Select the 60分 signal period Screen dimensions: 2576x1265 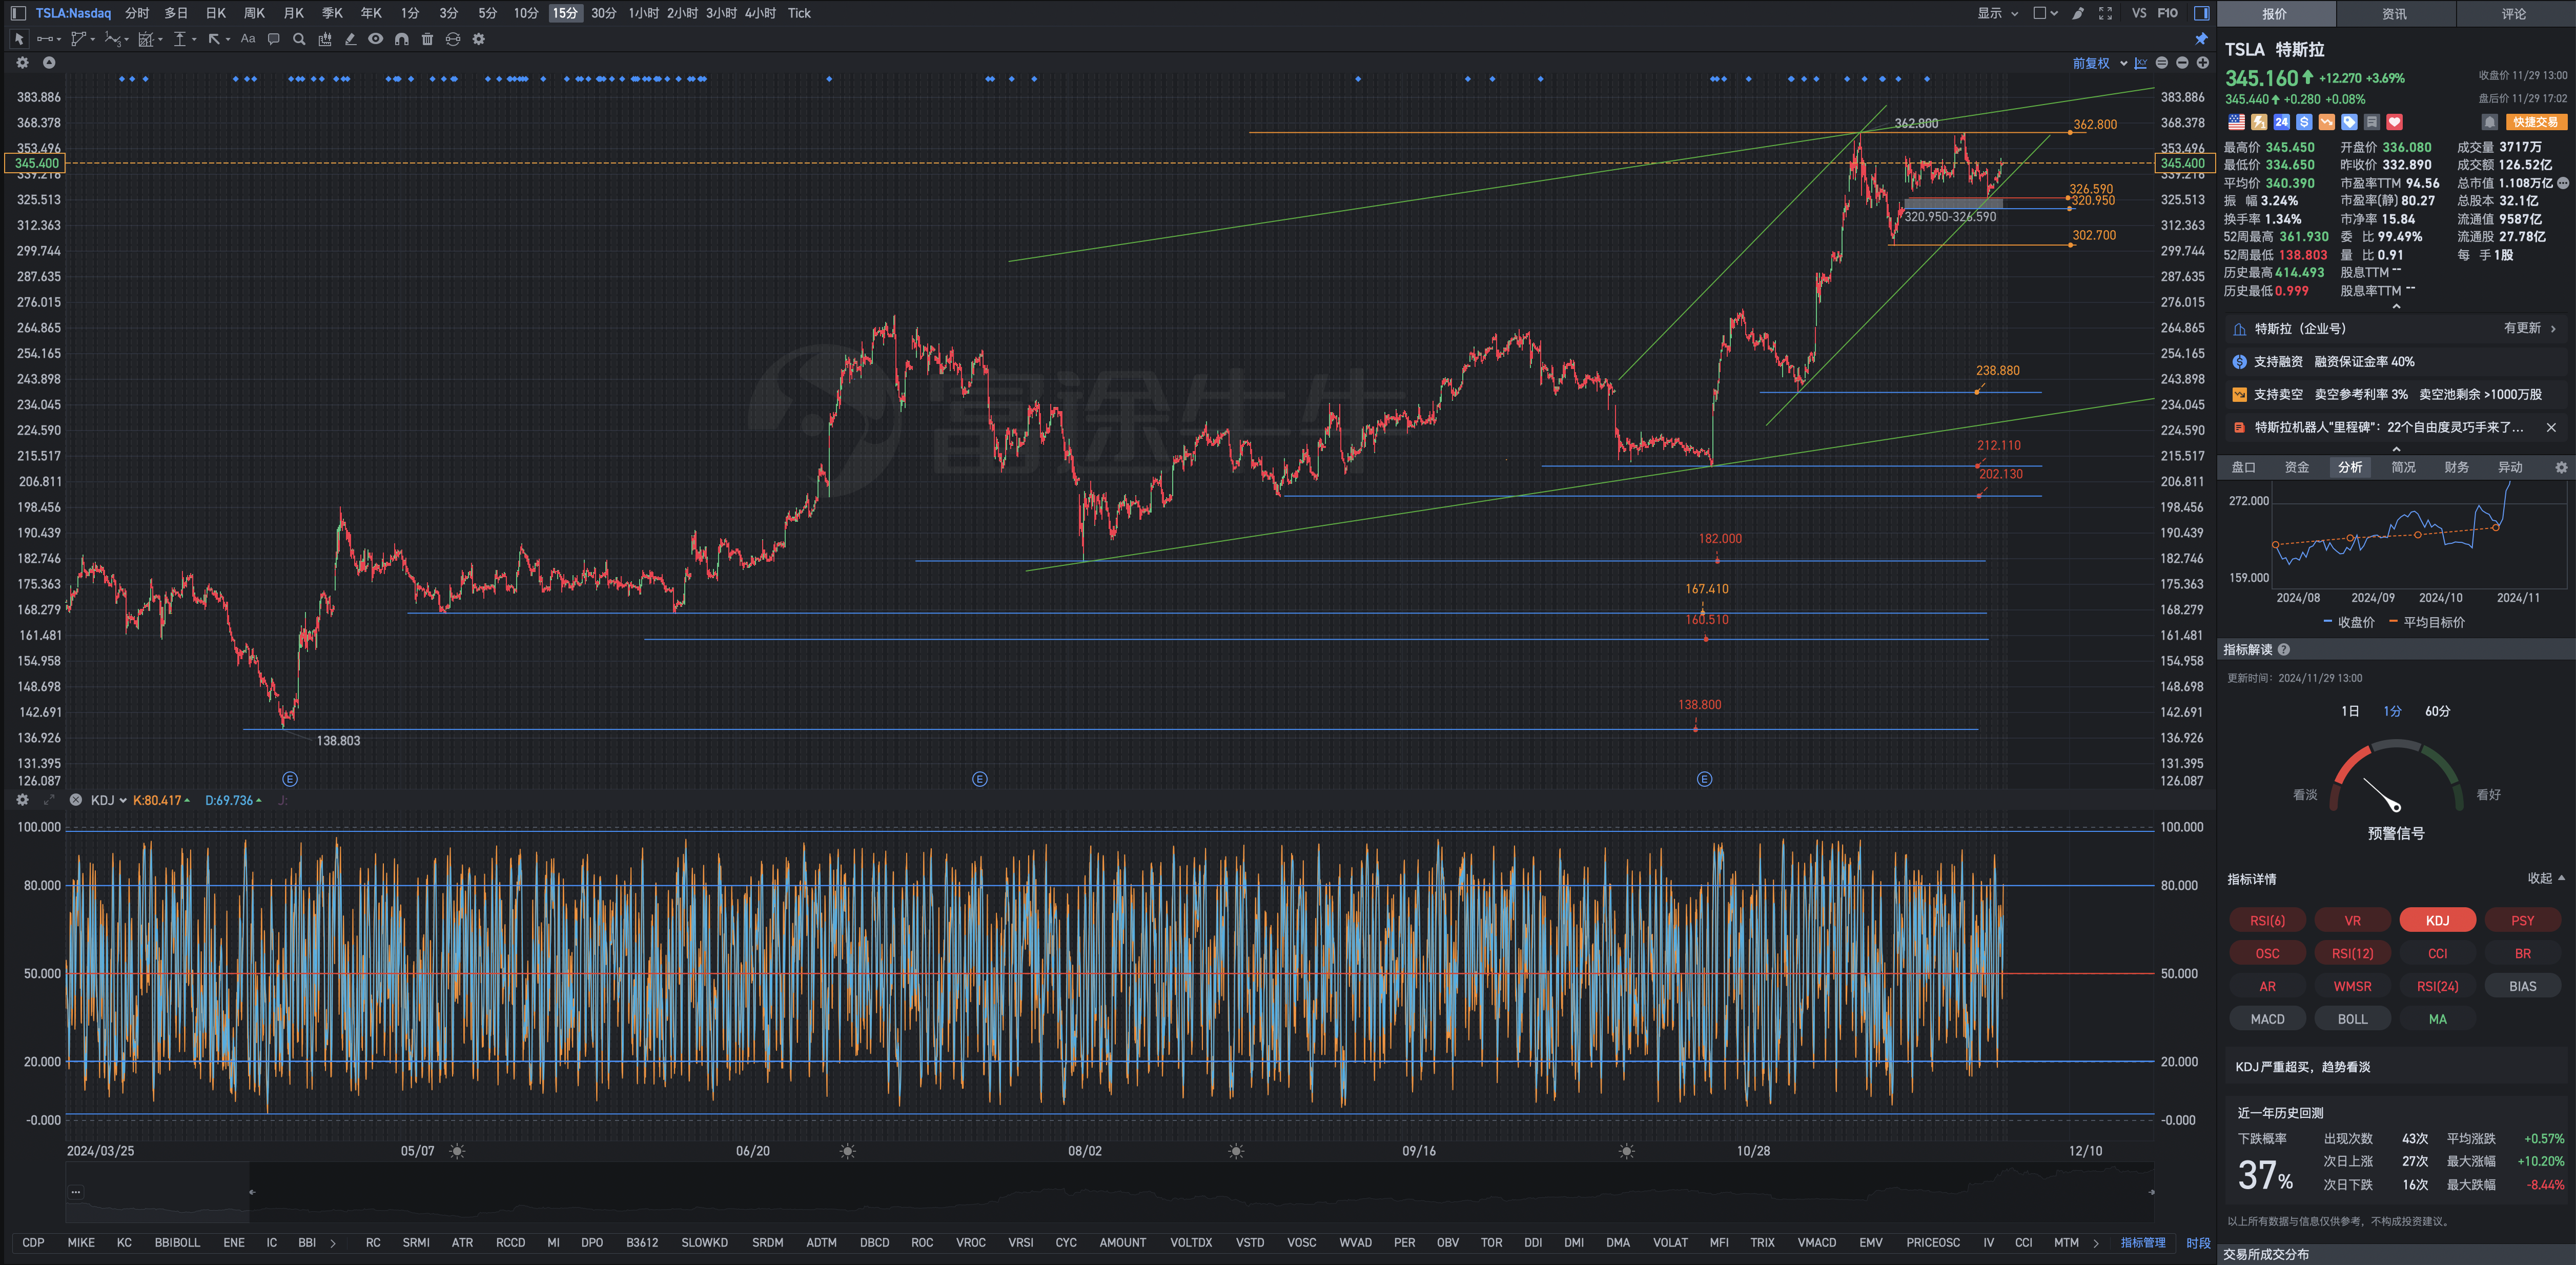tap(2438, 711)
